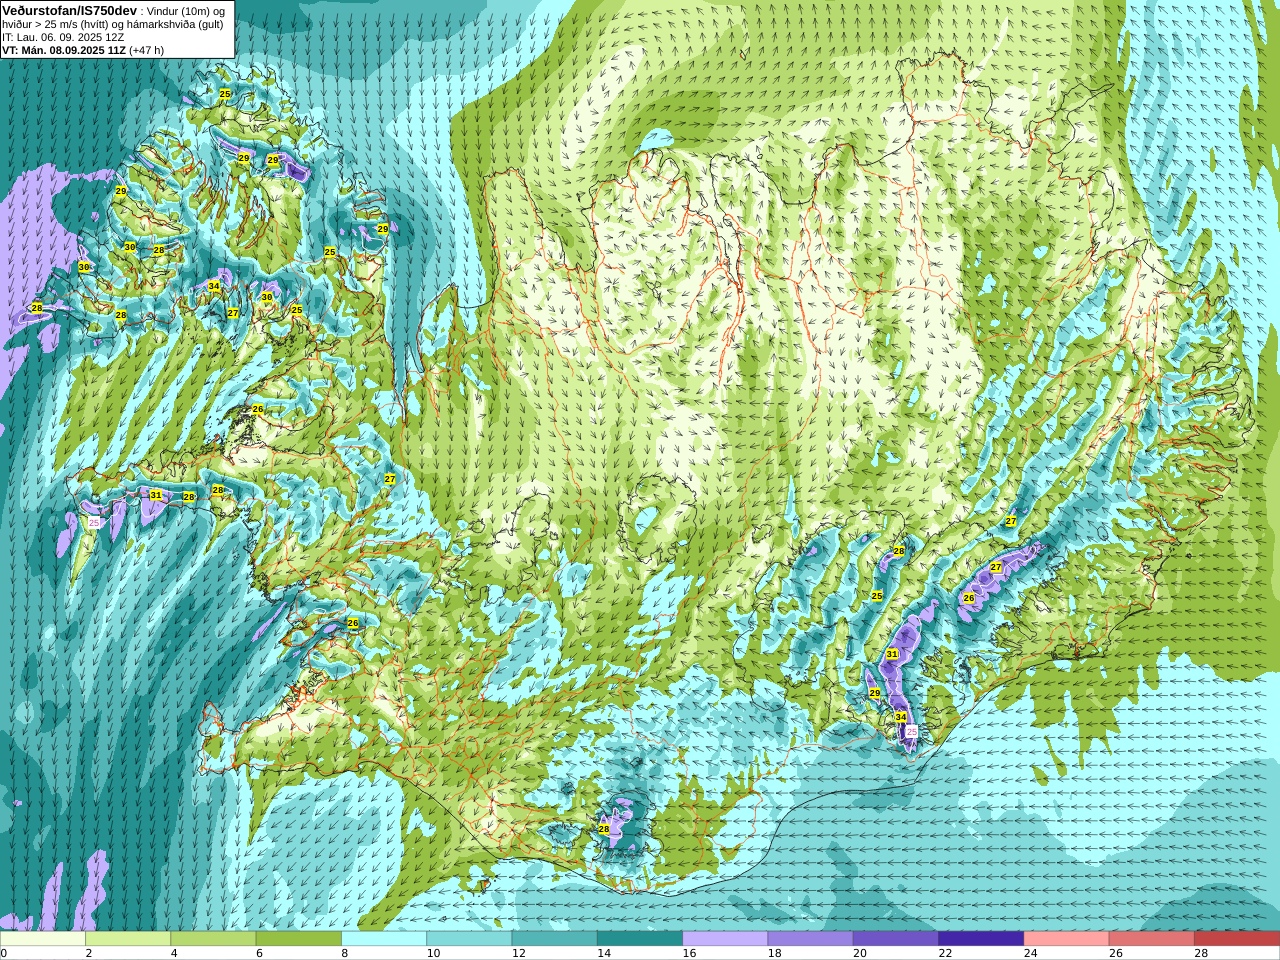Image resolution: width=1280 pixels, height=960 pixels.
Task: Click the 22–24 m/s dark indigo legend swatch
Action: click(x=981, y=939)
